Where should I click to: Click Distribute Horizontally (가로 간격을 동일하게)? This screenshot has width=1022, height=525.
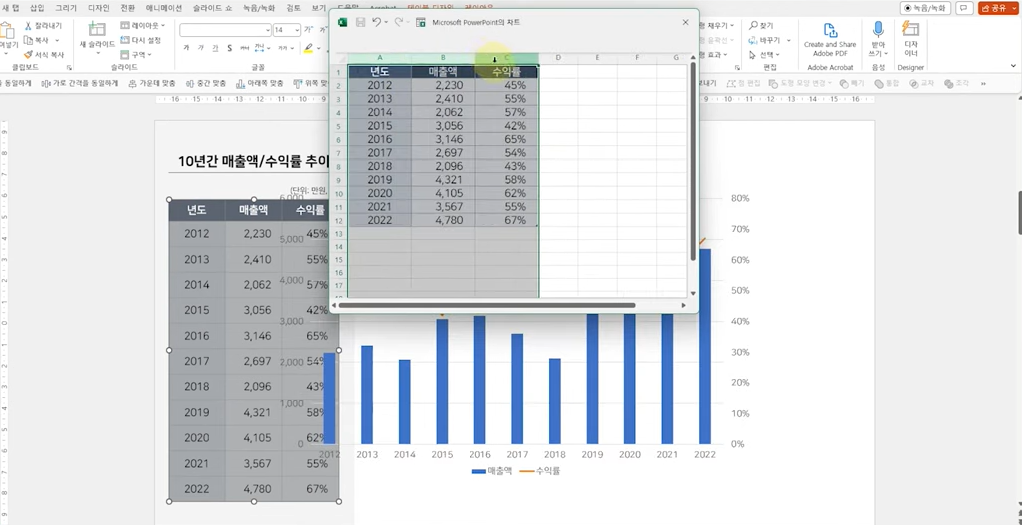tap(78, 83)
